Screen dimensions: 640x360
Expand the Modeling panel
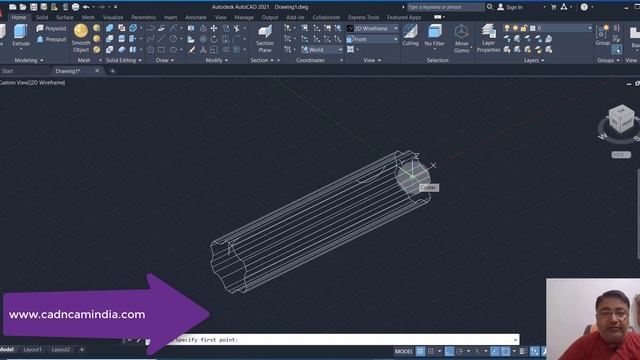[x=29, y=60]
